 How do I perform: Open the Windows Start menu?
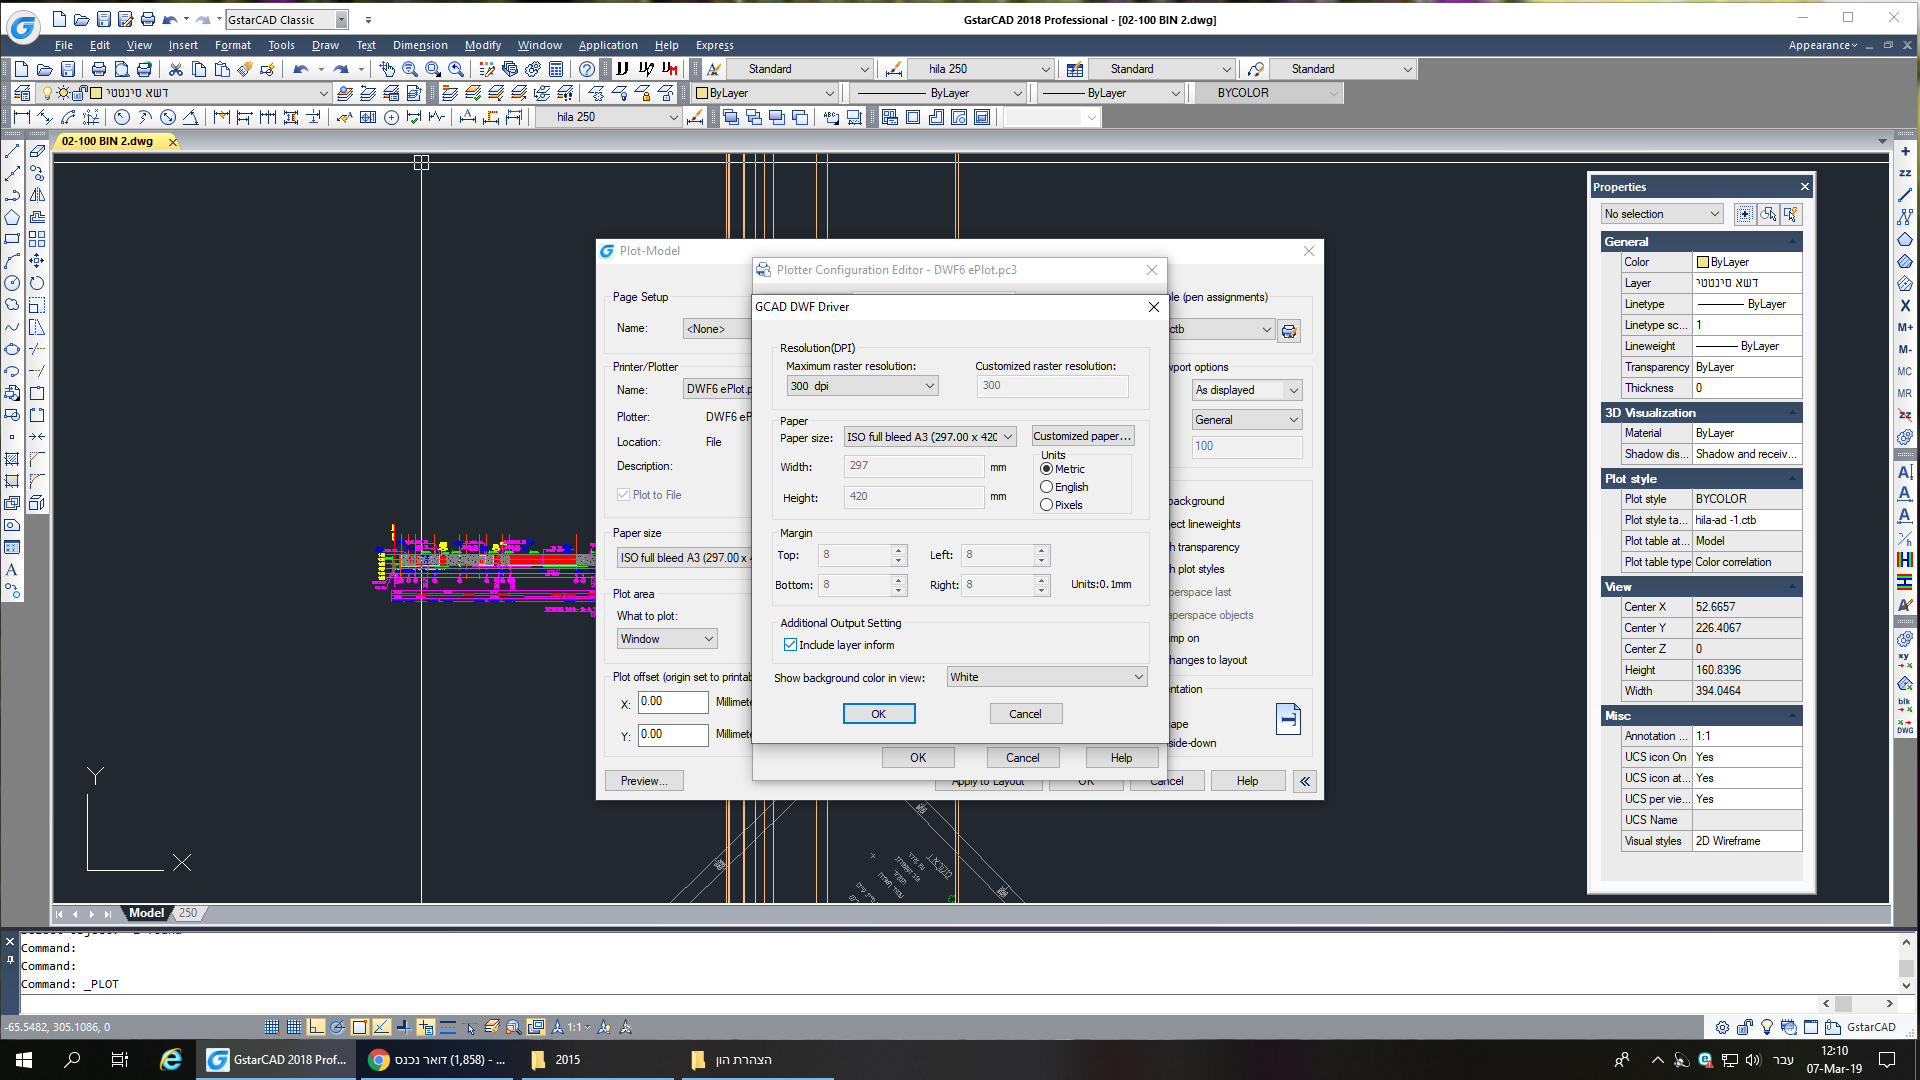(24, 1059)
